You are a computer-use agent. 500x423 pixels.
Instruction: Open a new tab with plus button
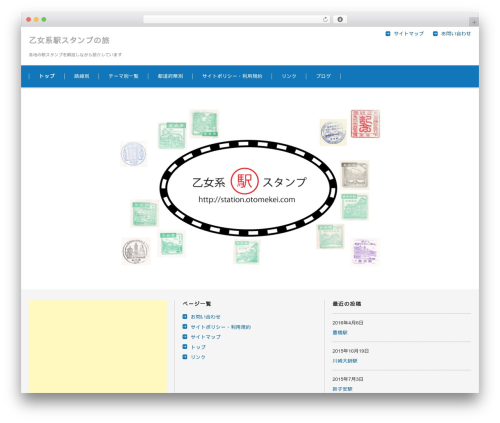click(474, 22)
